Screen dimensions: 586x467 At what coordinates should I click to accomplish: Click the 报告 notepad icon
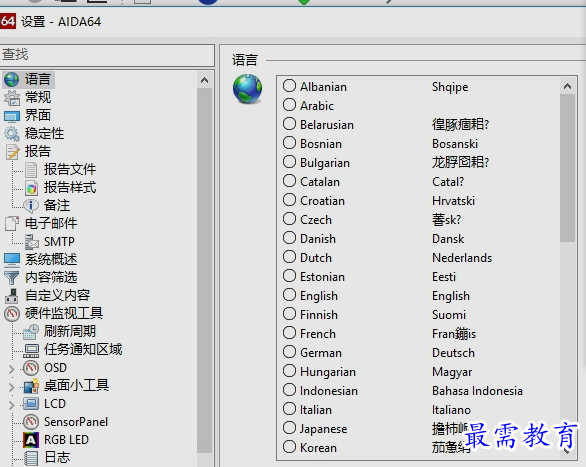(12, 152)
